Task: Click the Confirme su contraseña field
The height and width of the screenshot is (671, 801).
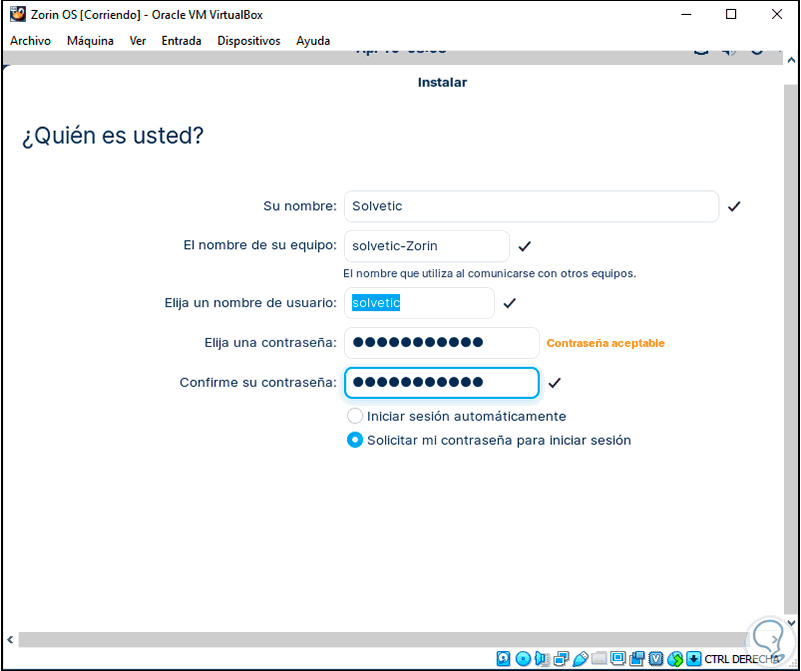Action: click(x=441, y=382)
